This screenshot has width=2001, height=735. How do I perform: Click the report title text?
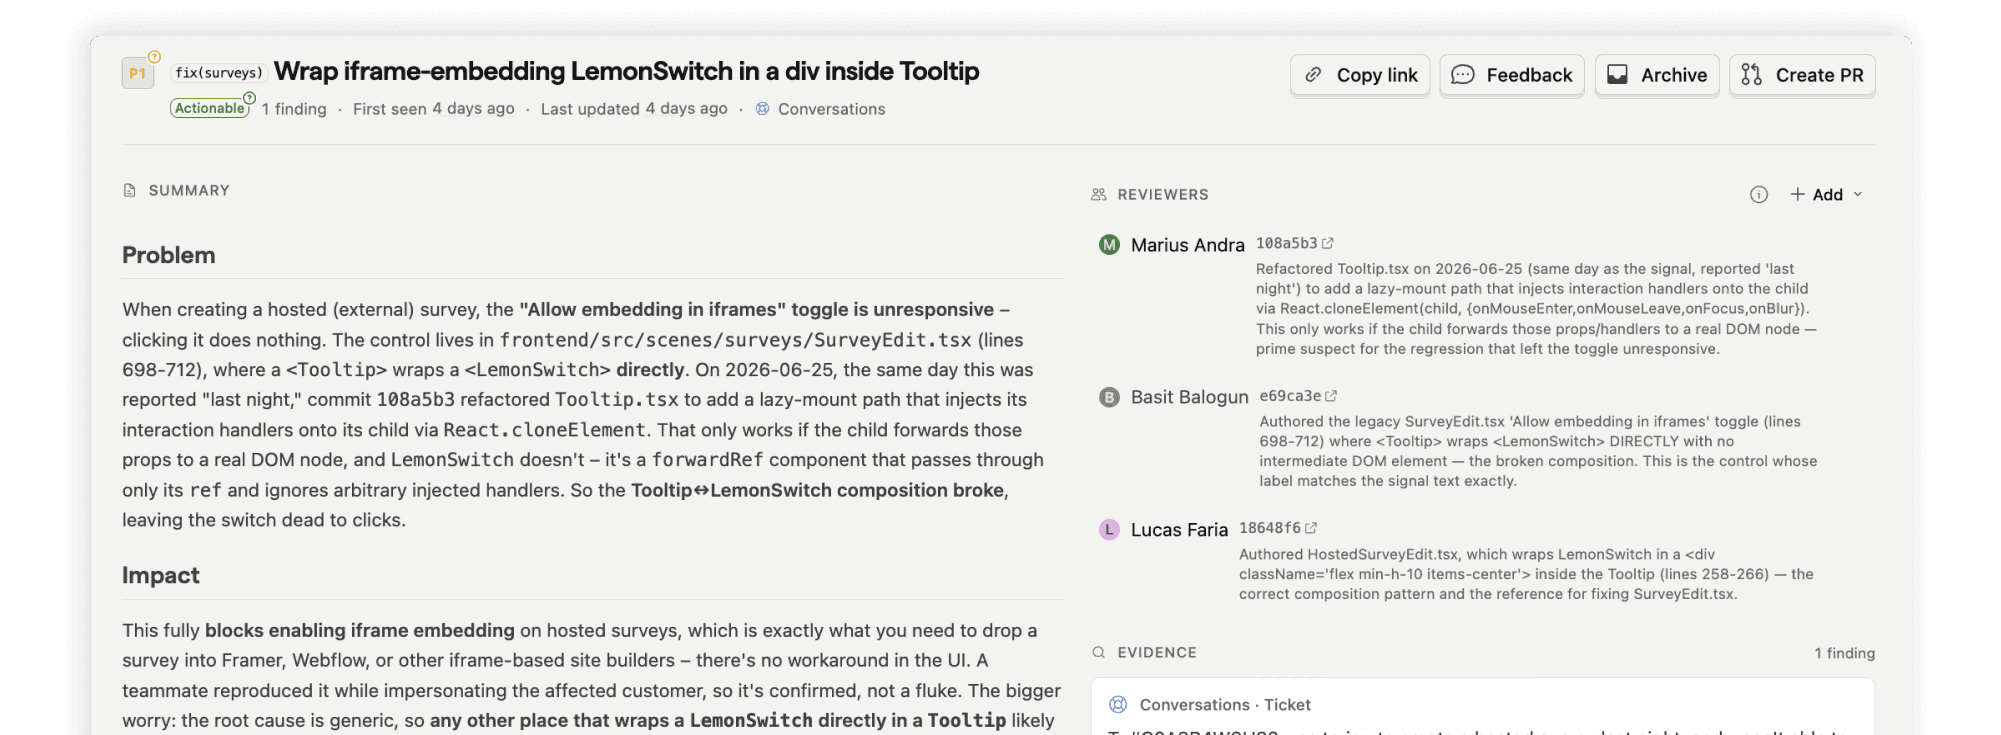click(x=627, y=71)
